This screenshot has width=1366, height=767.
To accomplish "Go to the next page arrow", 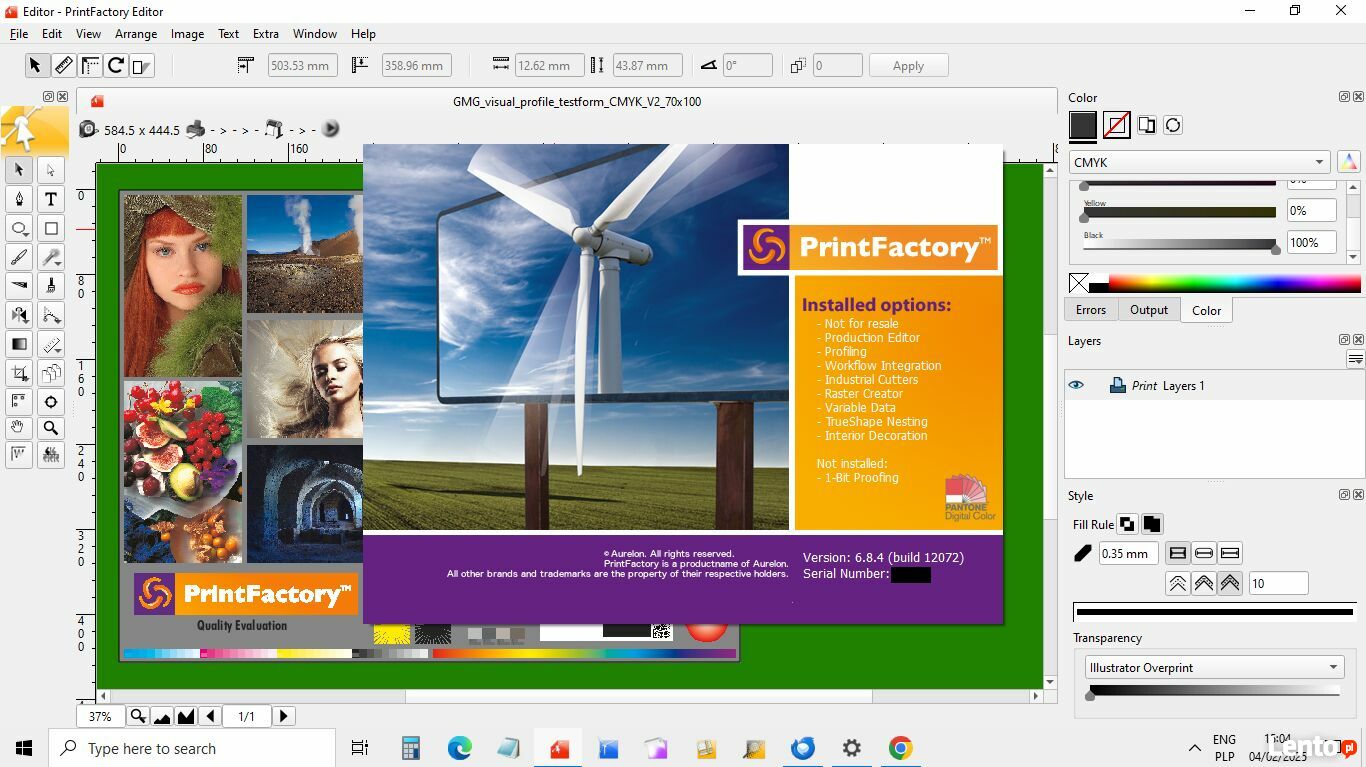I will click(284, 716).
